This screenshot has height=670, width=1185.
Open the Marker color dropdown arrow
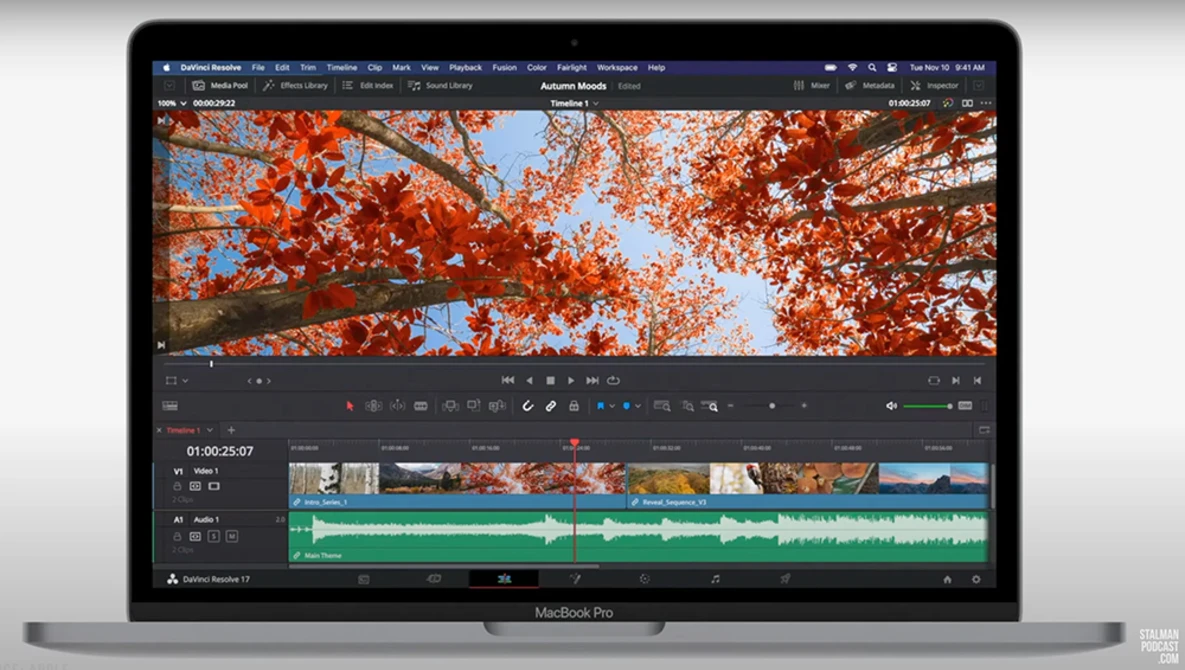(x=638, y=406)
